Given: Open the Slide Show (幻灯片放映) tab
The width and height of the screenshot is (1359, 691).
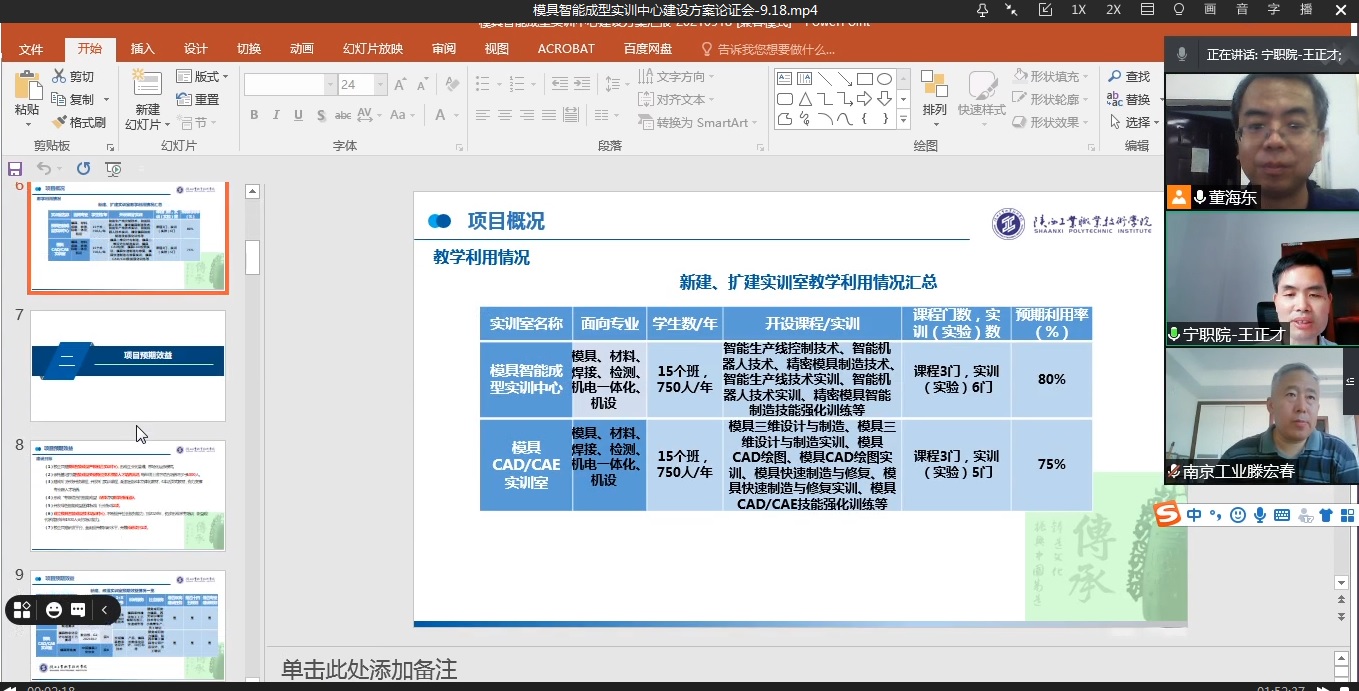Looking at the screenshot, I should (373, 48).
